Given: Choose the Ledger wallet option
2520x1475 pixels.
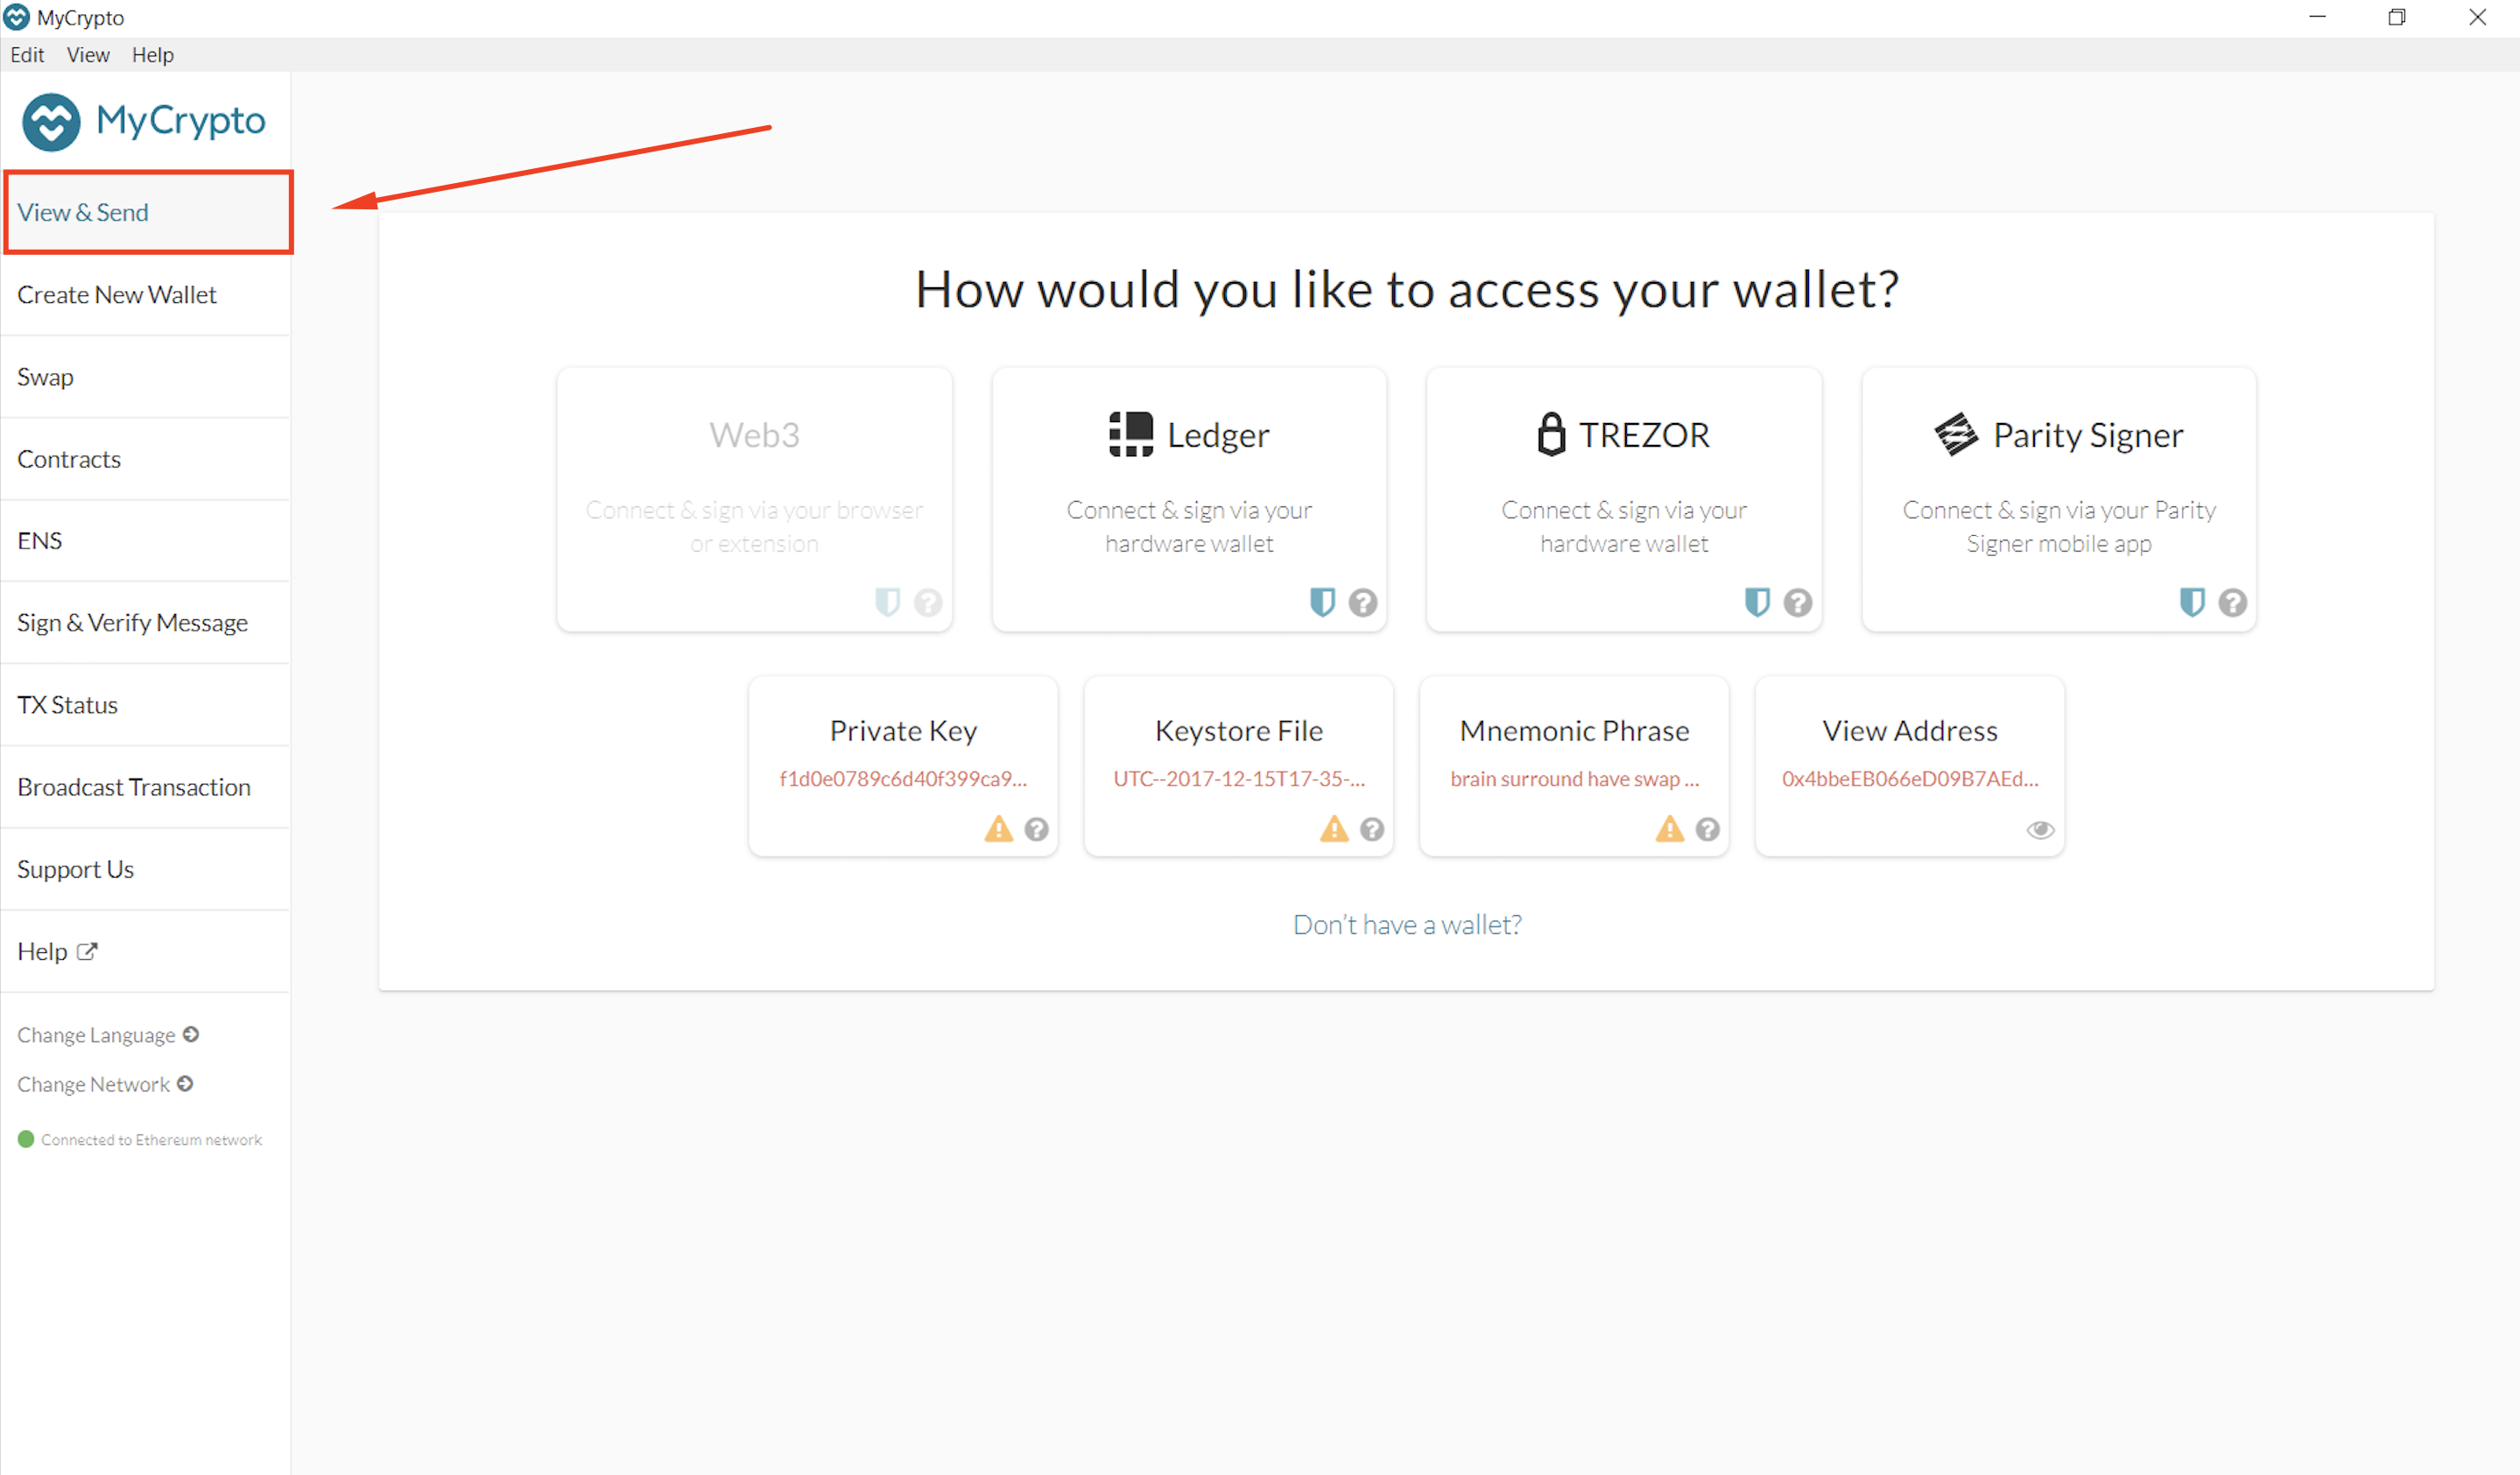Looking at the screenshot, I should pos(1189,499).
